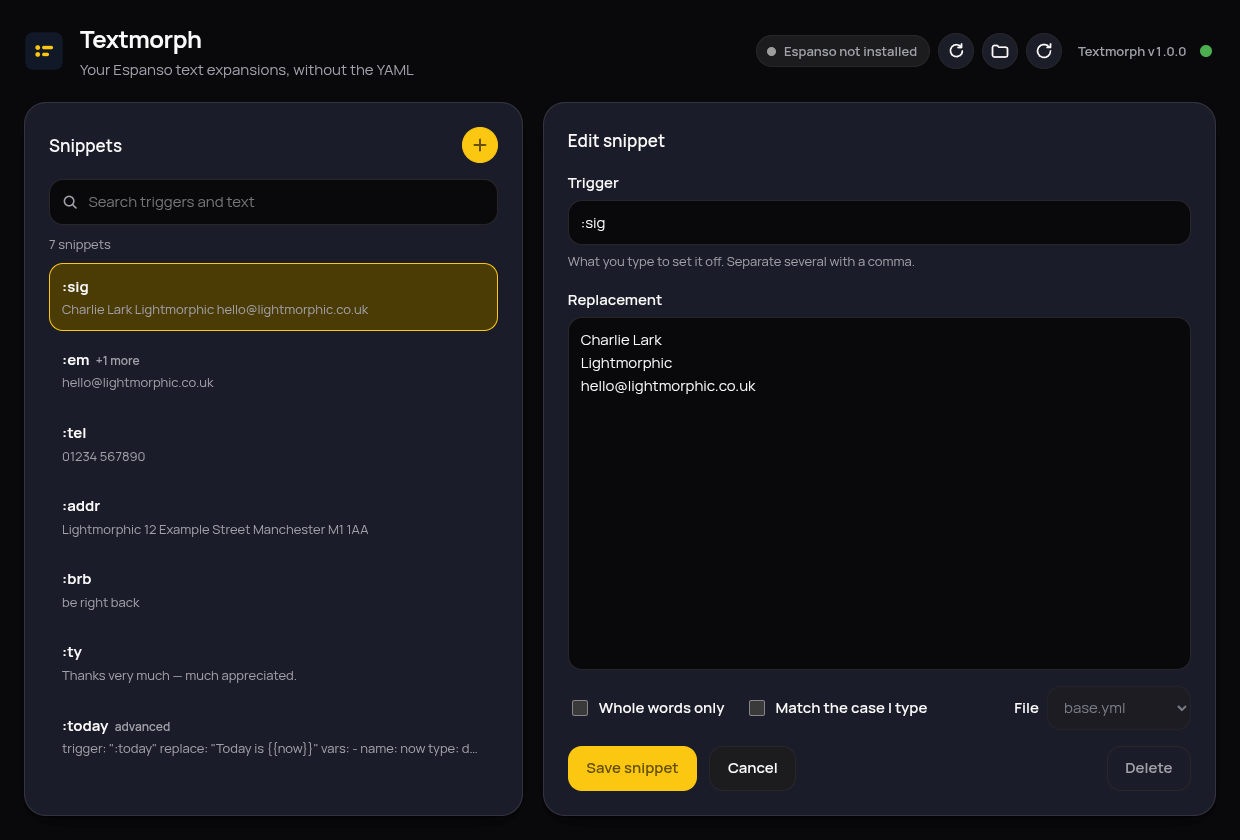Click the Delete button

1149,768
